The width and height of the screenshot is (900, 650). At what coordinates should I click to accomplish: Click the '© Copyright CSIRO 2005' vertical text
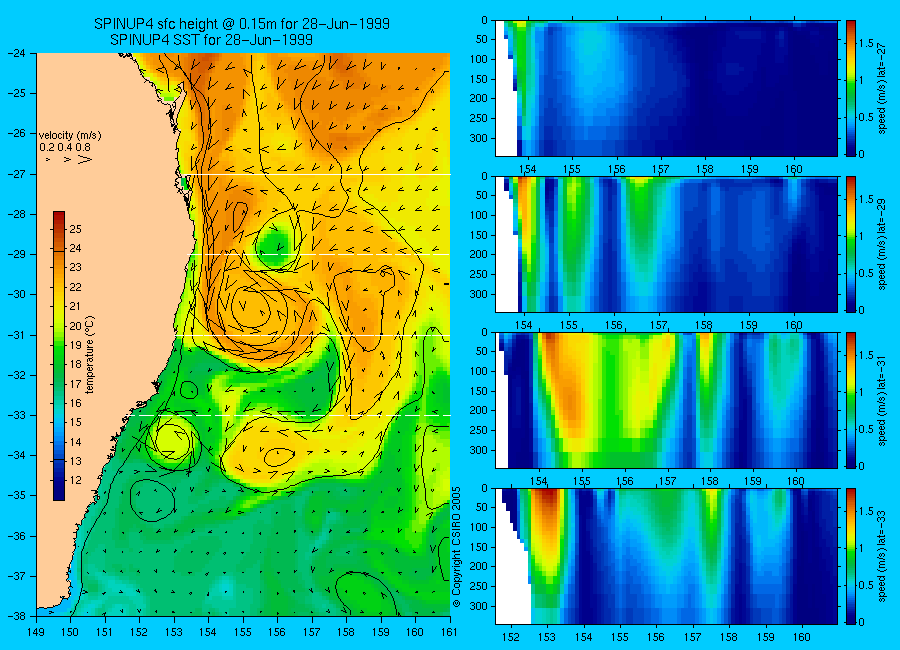457,547
